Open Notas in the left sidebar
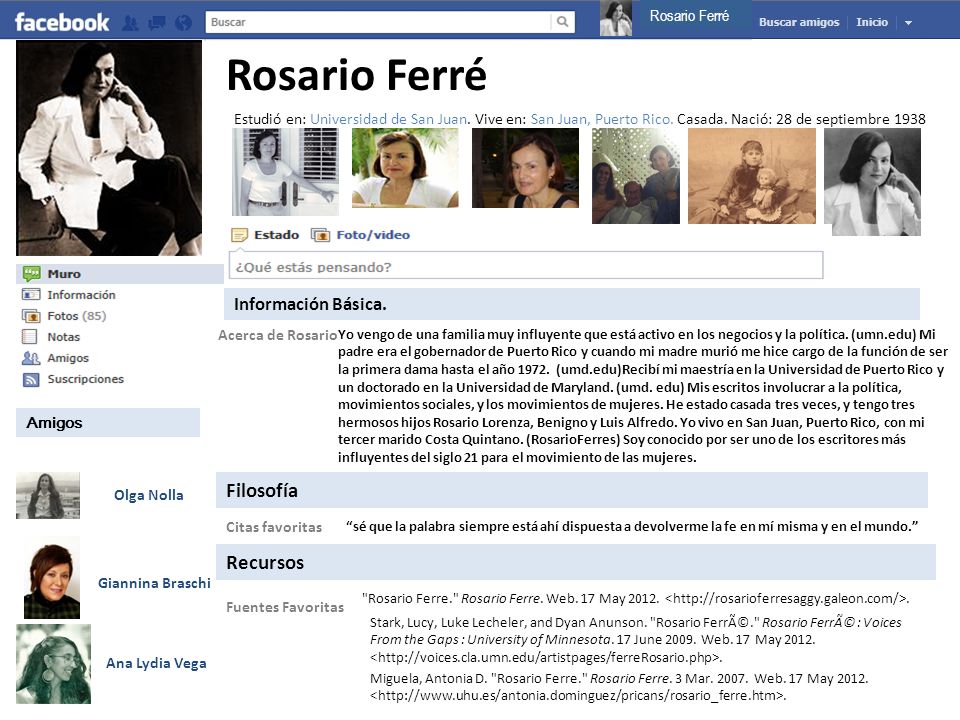The image size is (960, 720). click(x=64, y=337)
